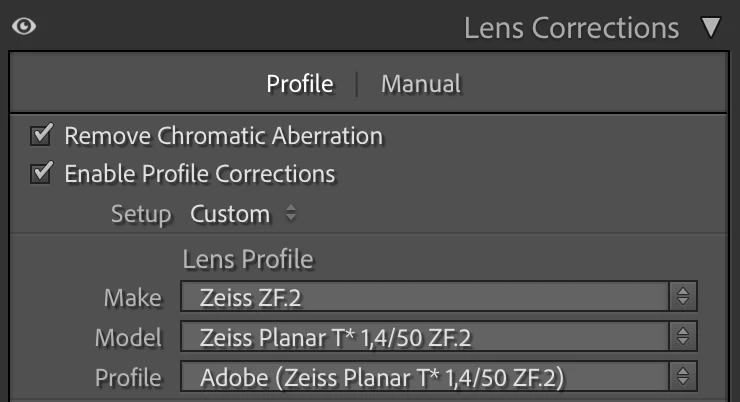
Task: Uncheck Remove Chromatic Aberration checkbox
Action: click(x=41, y=135)
